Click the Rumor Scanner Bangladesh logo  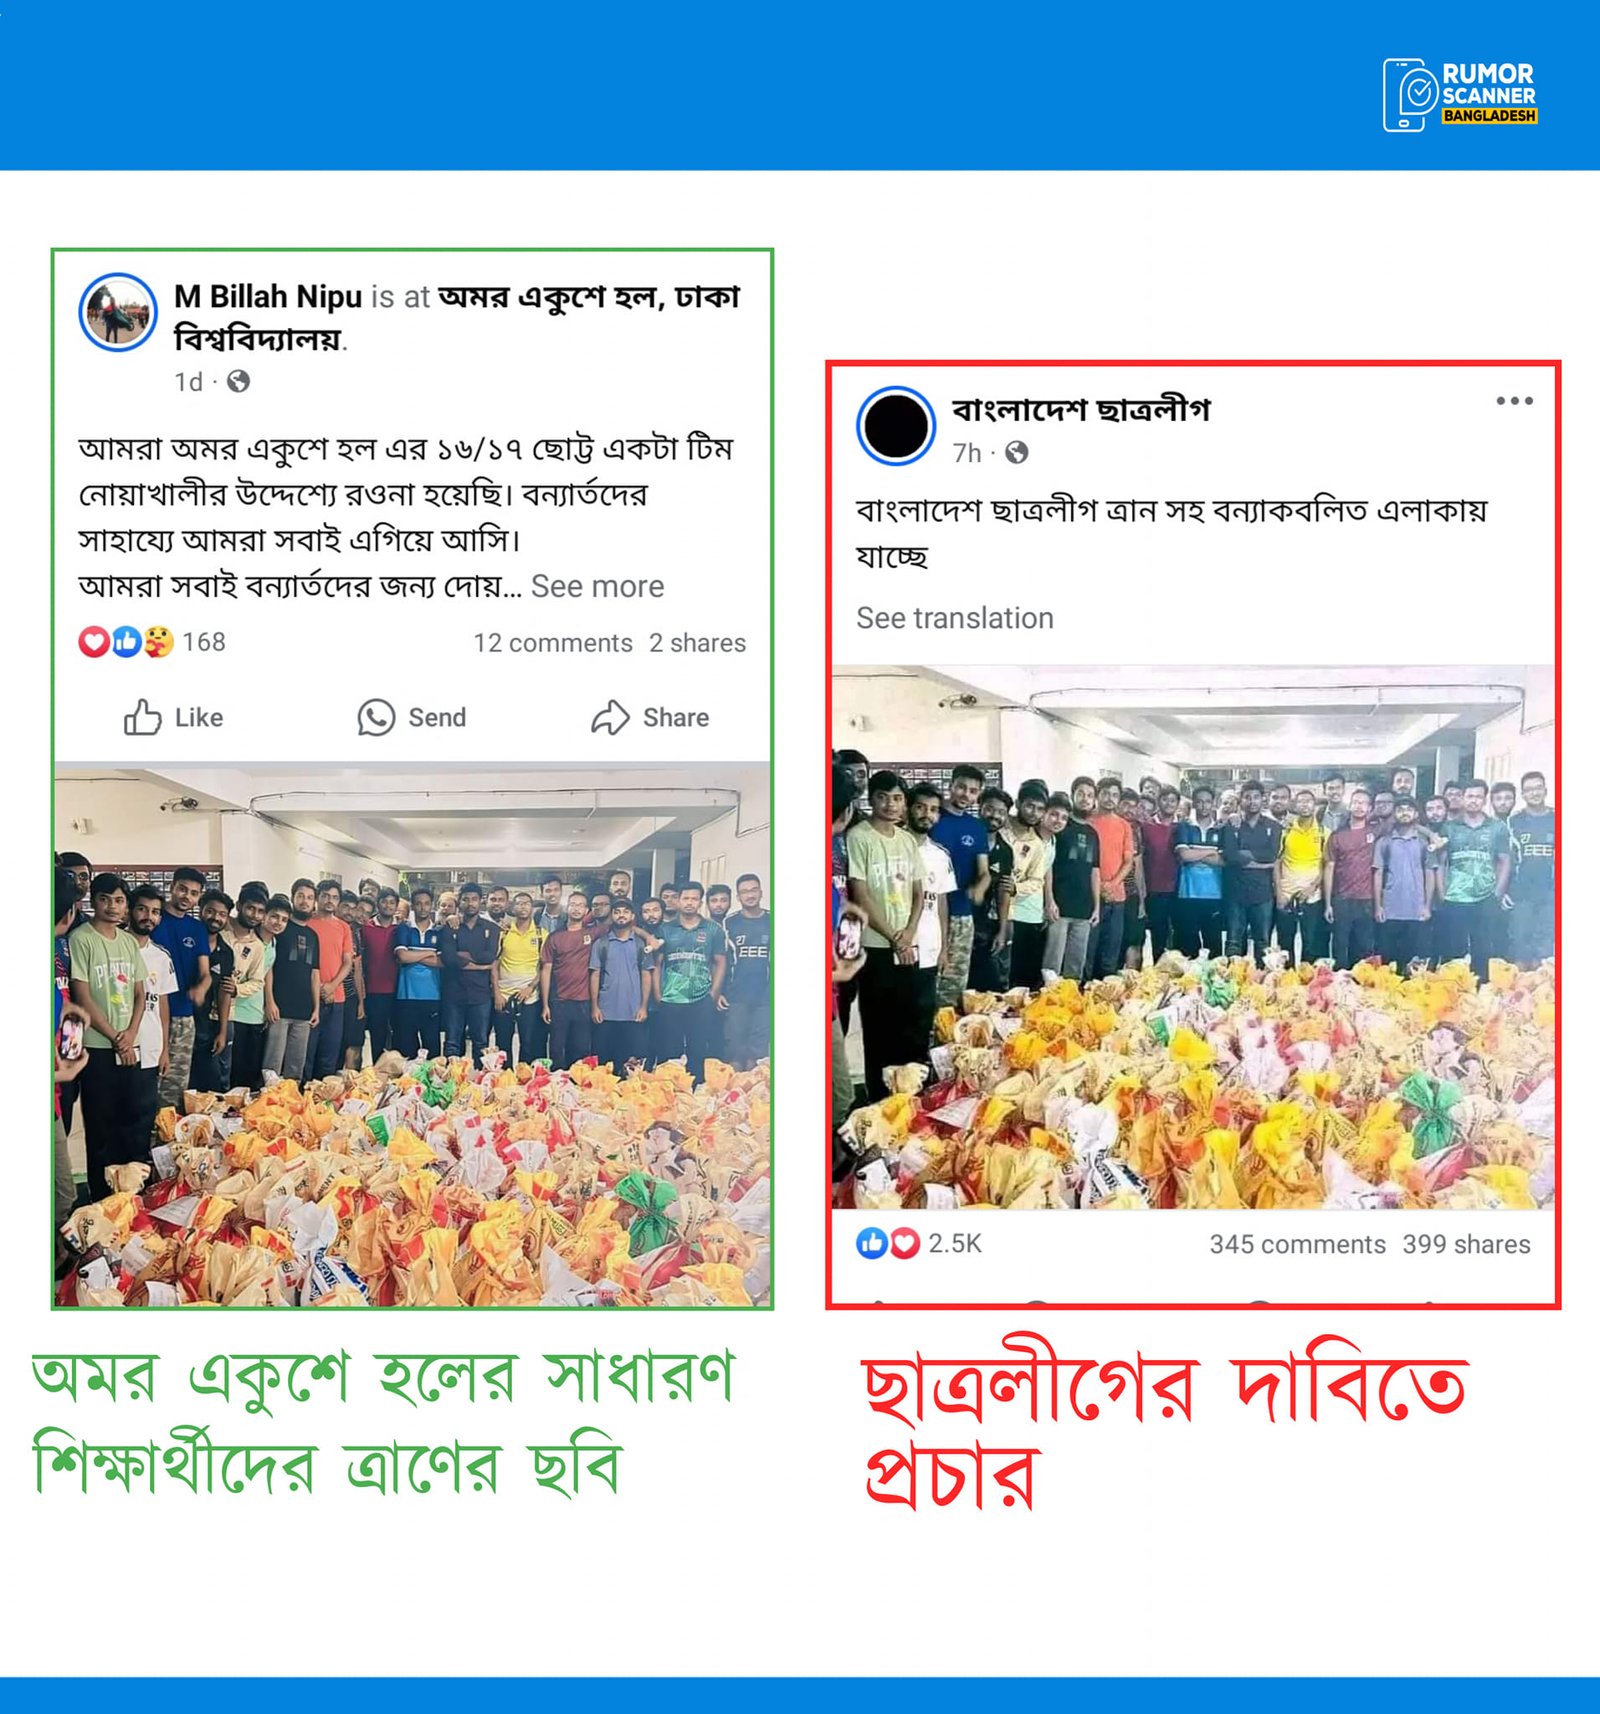pos(1460,95)
